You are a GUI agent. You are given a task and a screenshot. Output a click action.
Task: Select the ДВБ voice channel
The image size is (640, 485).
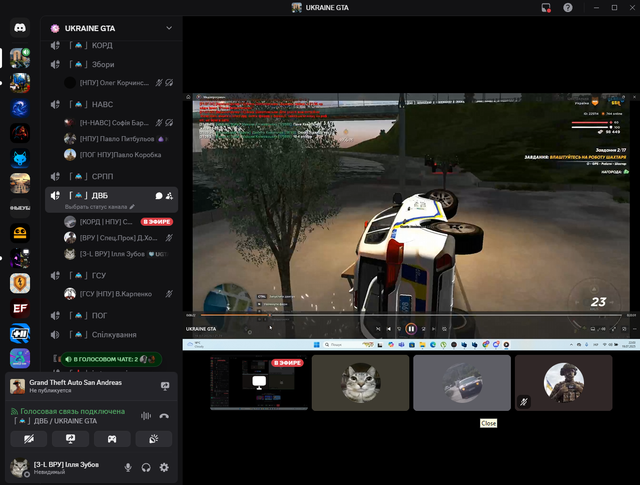pos(111,200)
